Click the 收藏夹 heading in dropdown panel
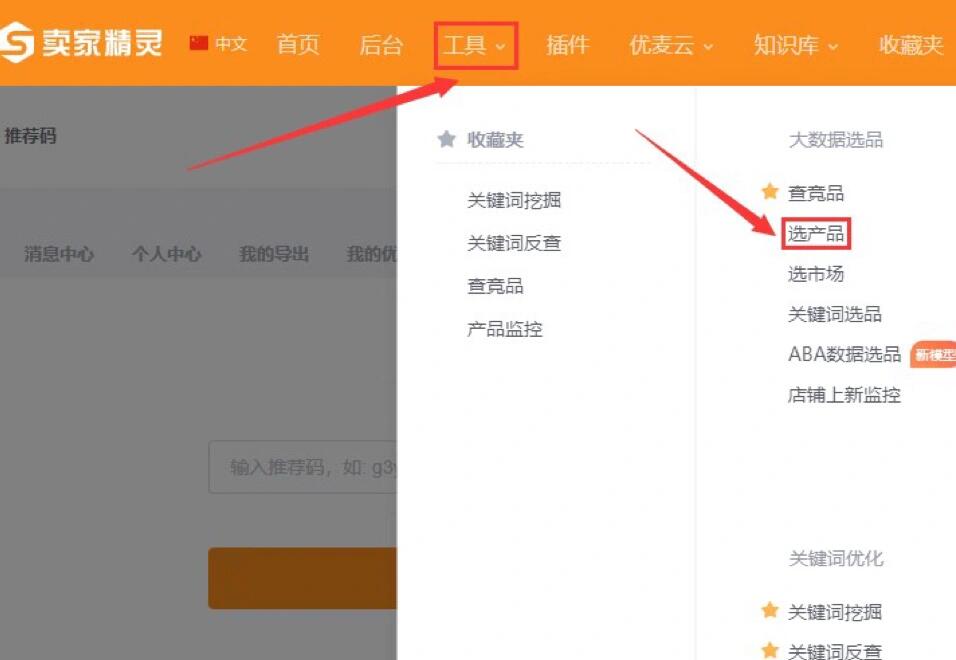The height and width of the screenshot is (660, 956). point(495,140)
